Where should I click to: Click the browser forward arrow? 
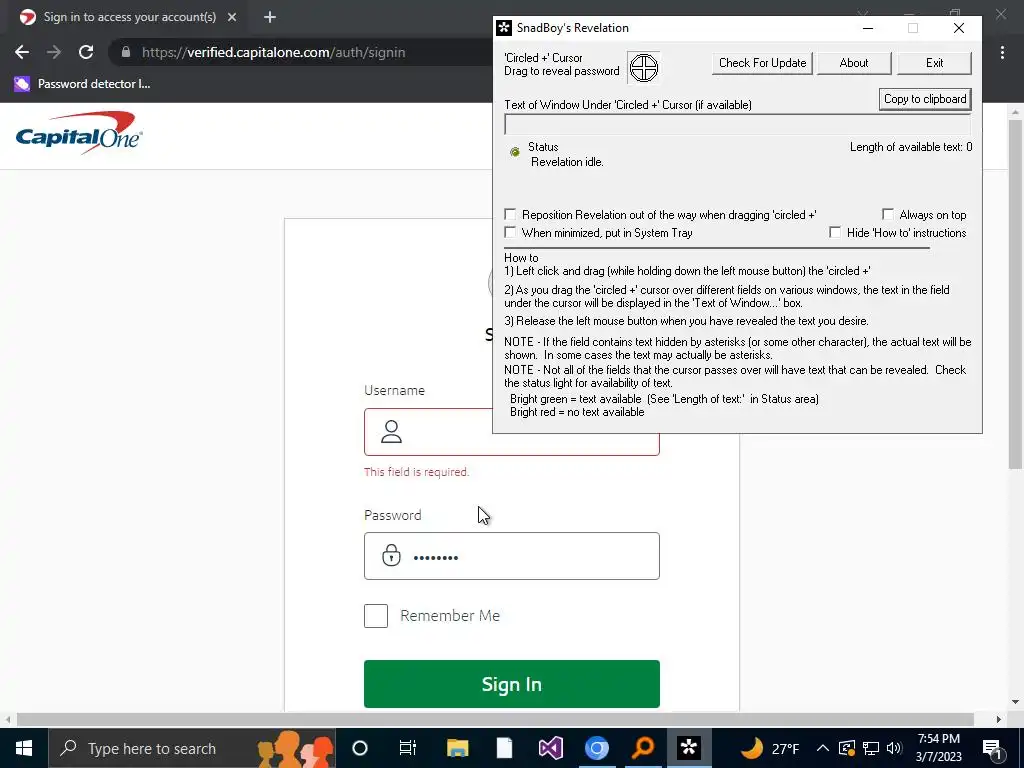[54, 52]
